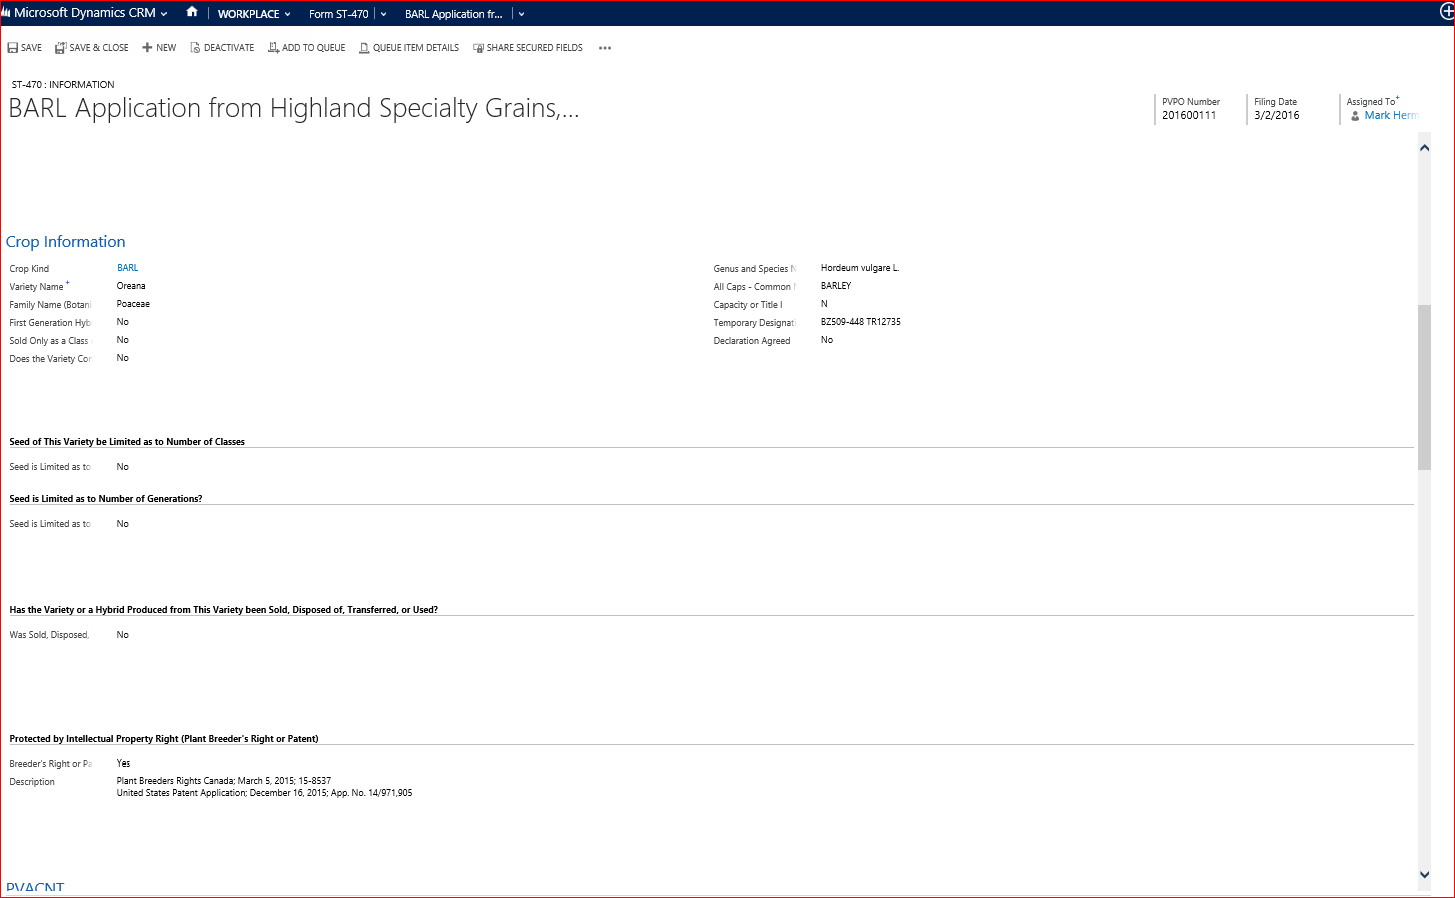This screenshot has width=1455, height=898.
Task: Click the Capacity or Title value N
Action: (824, 304)
